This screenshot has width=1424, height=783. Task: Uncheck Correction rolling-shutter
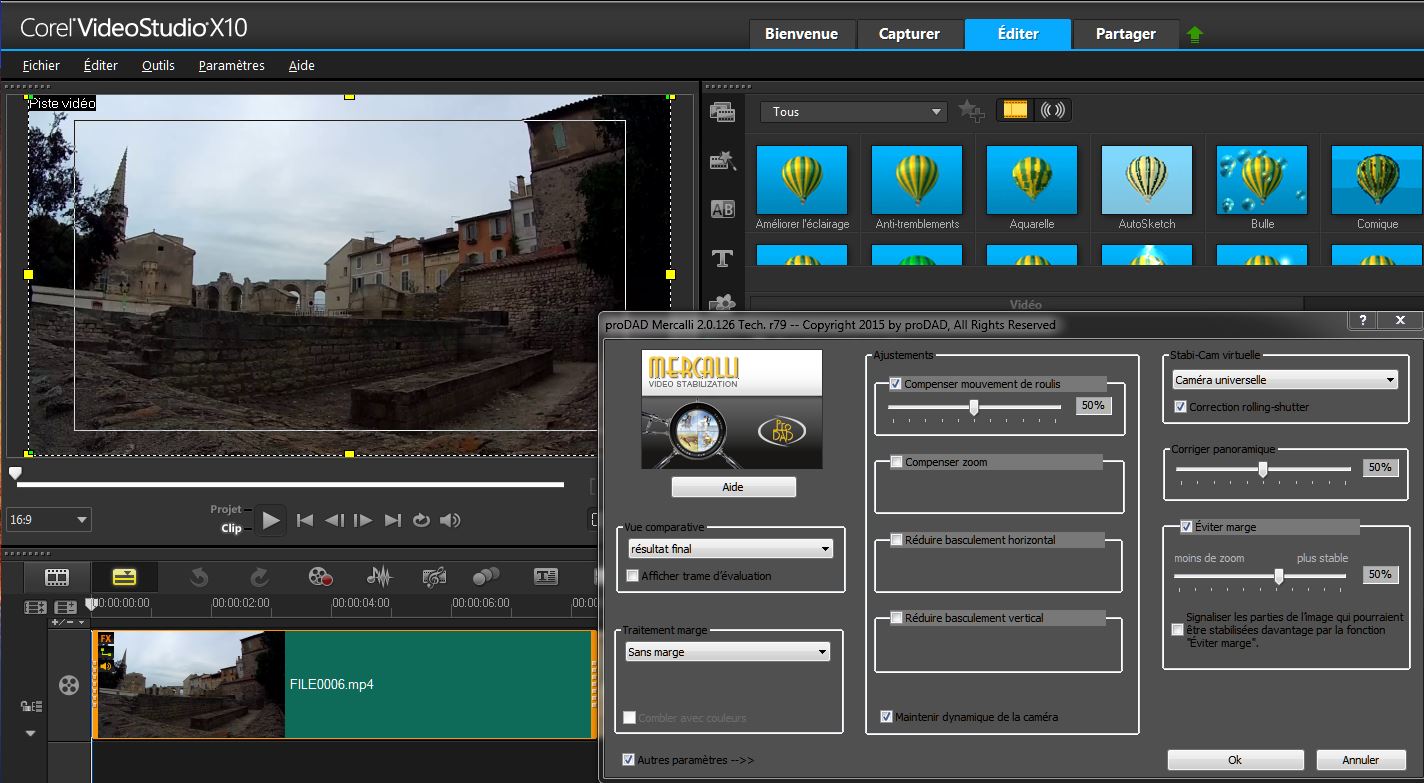[x=1181, y=407]
